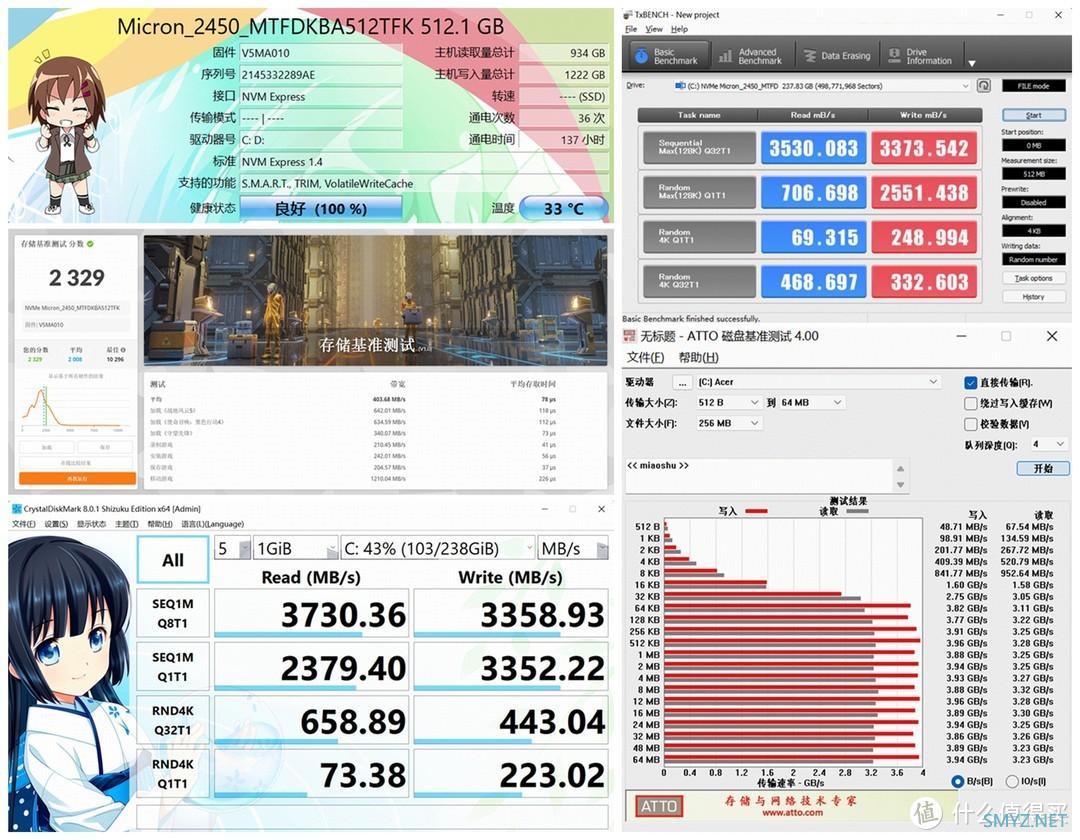Click the Random 4K Q32T1 task button
The image size is (1080, 840).
coord(698,282)
